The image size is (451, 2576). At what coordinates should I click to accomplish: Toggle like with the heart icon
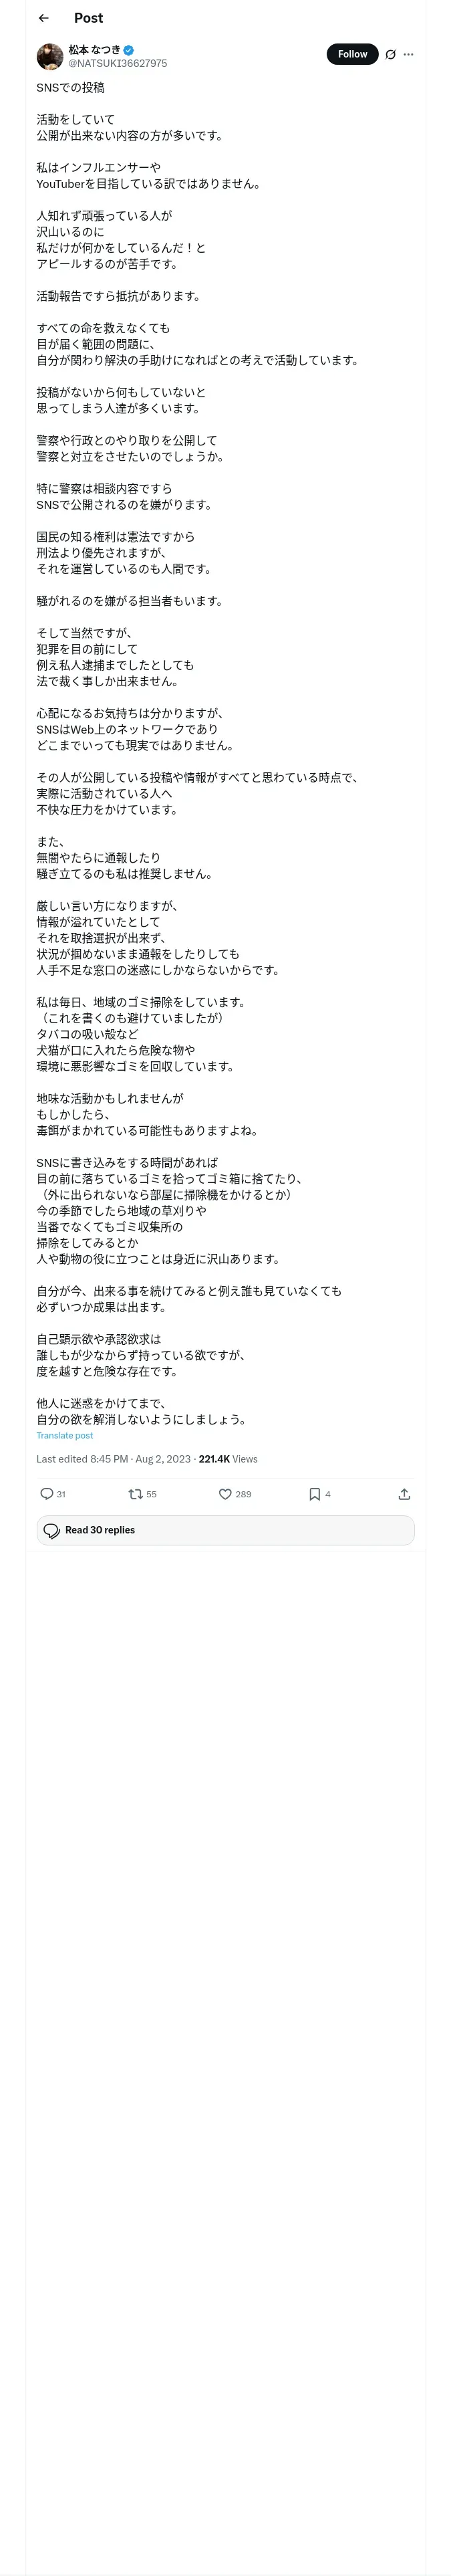coord(225,1494)
